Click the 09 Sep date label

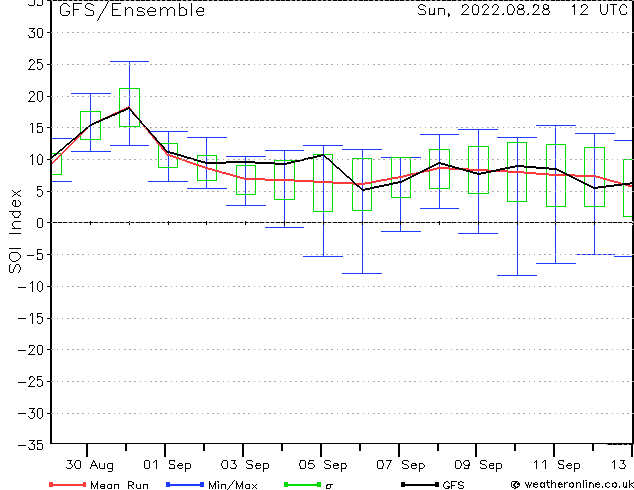478,465
